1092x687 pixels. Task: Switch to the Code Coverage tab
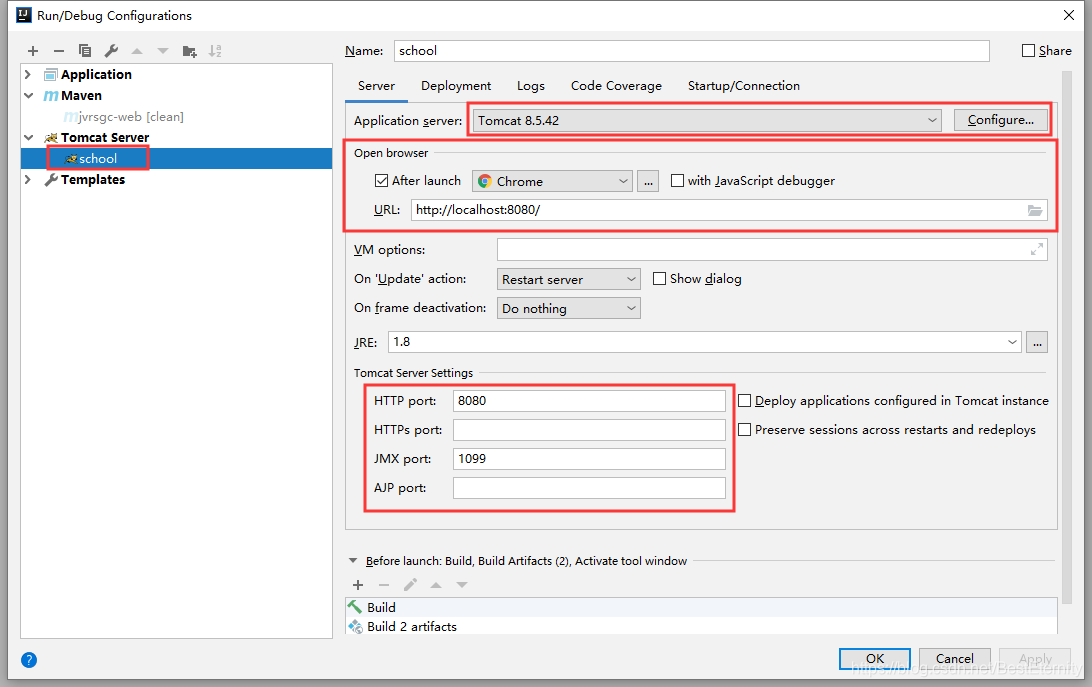click(616, 86)
